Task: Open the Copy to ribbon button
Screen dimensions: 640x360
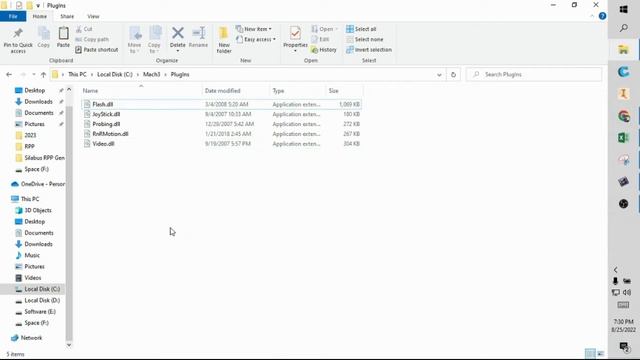Action: pos(154,39)
